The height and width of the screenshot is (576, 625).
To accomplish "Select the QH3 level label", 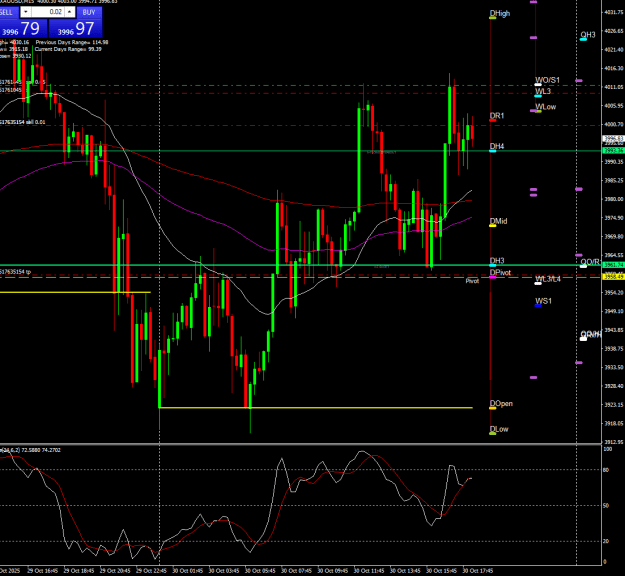I will (x=588, y=35).
